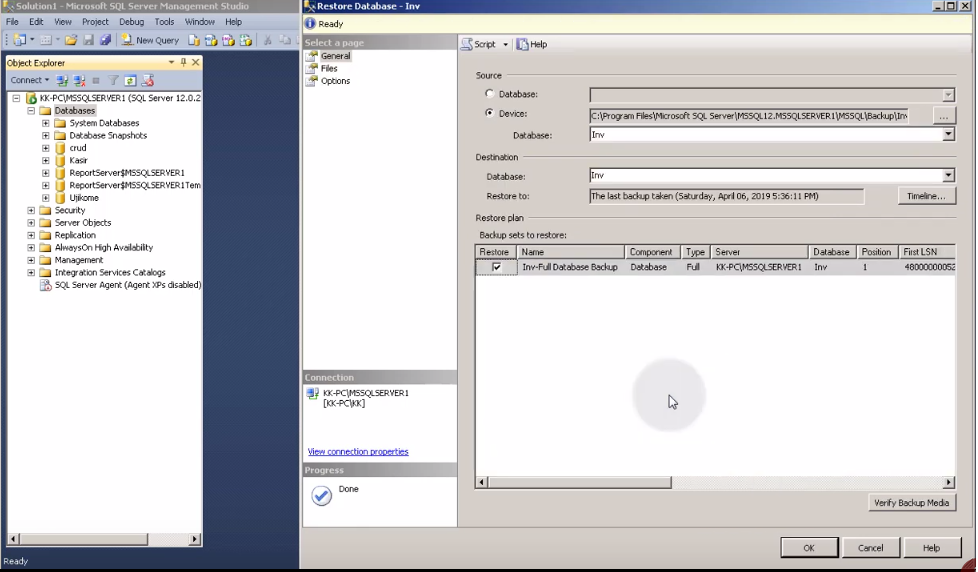
Task: Collapse the Databases node in tree
Action: [x=31, y=110]
